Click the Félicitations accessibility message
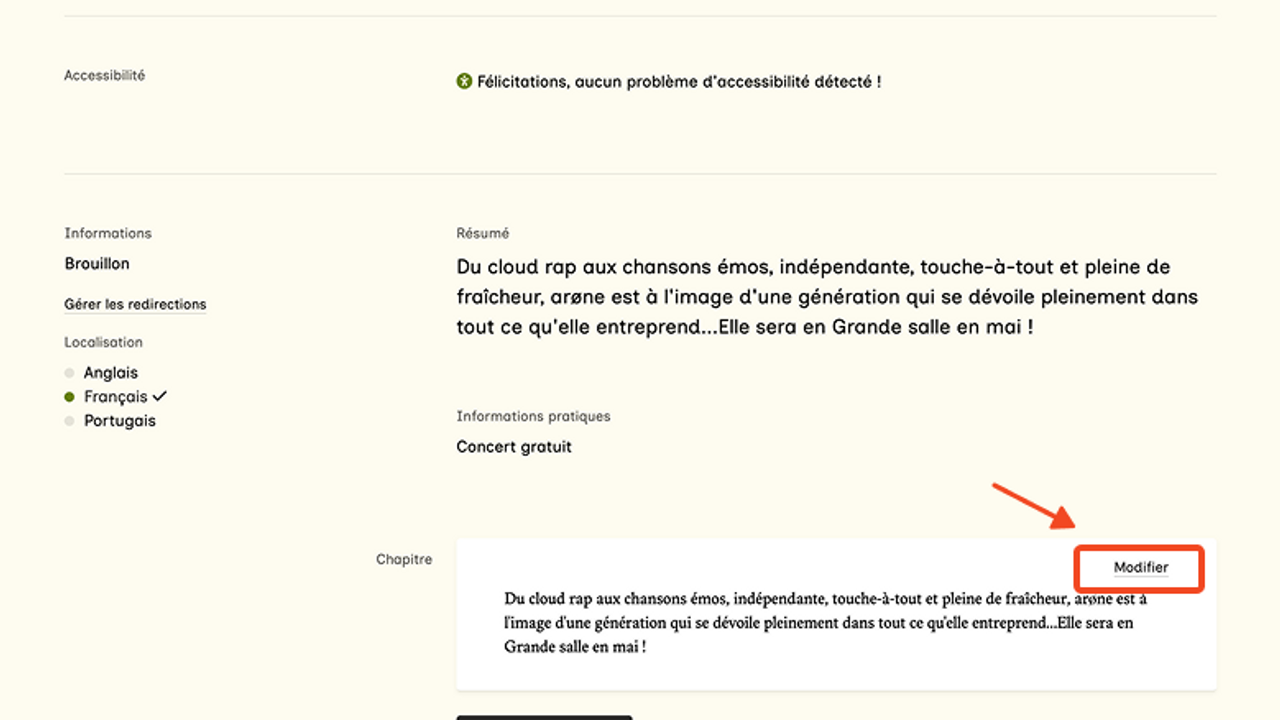Image resolution: width=1280 pixels, height=720 pixels. click(679, 82)
